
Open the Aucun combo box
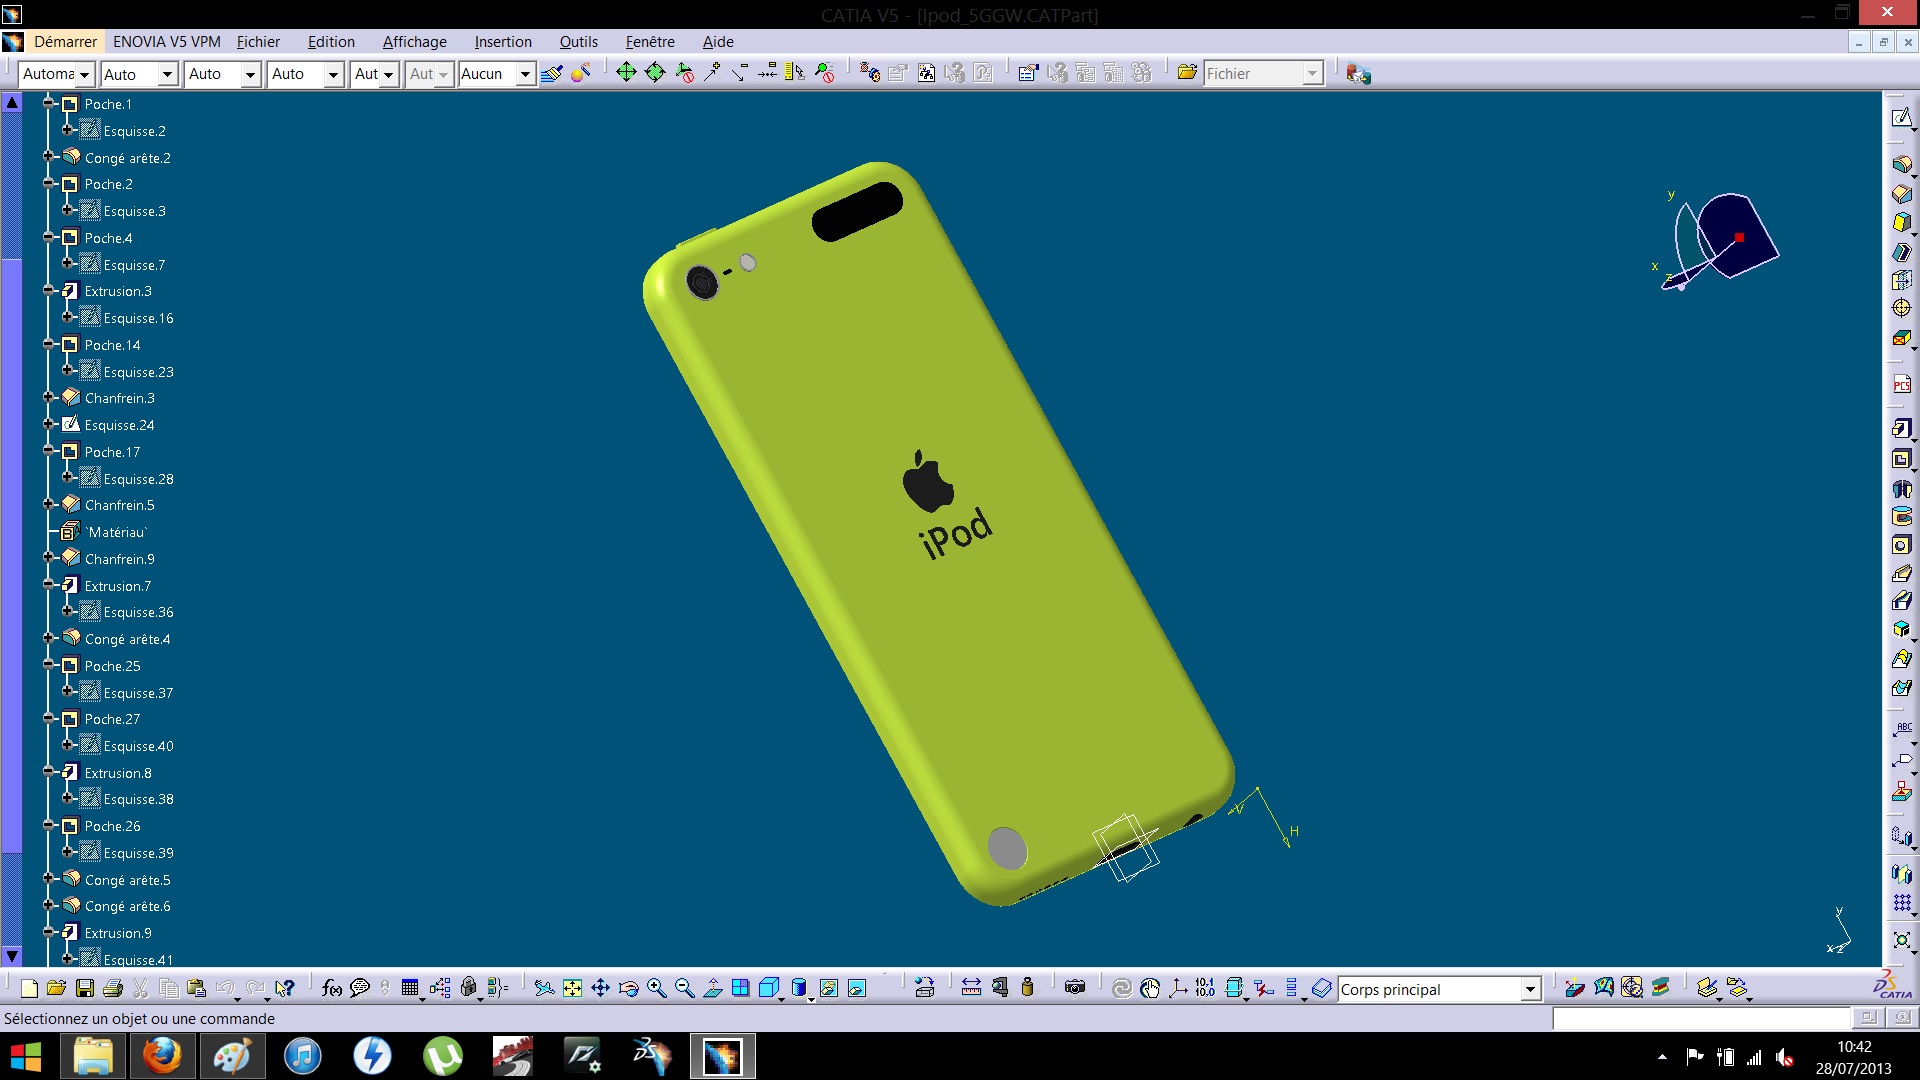pos(524,74)
